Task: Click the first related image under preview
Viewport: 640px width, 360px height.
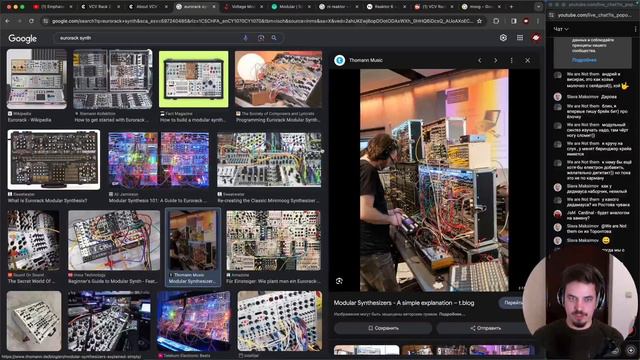Action: (x=367, y=350)
